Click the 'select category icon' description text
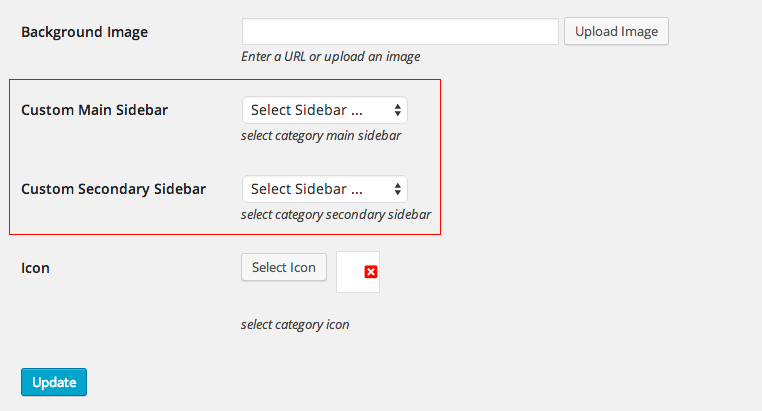Viewport: 762px width, 411px height. pyautogui.click(x=295, y=324)
